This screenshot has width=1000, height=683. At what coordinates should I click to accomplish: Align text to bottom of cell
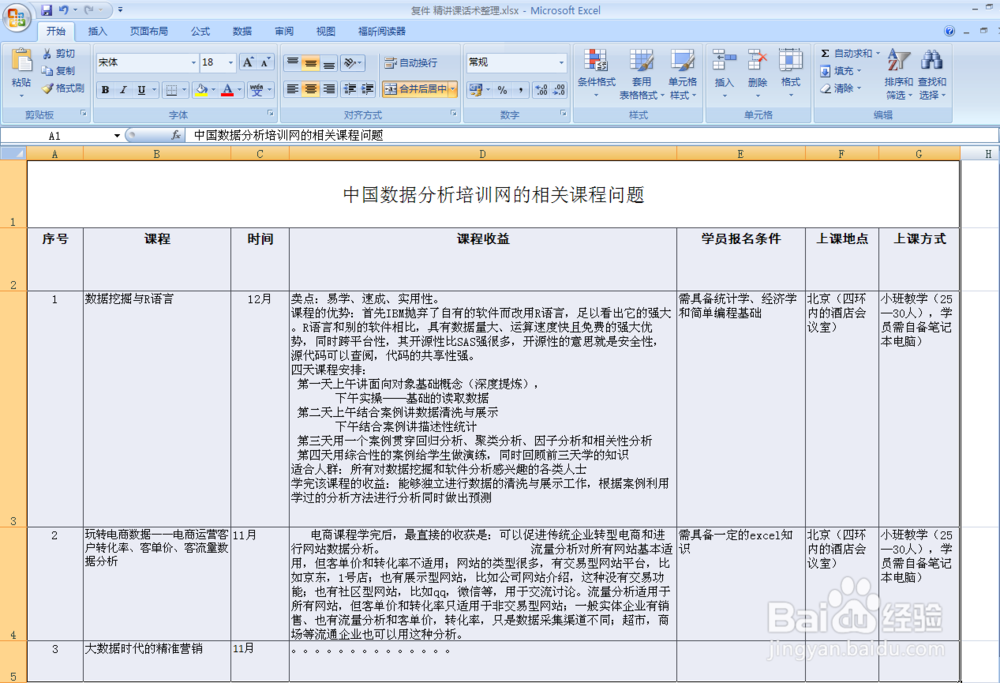pos(328,62)
